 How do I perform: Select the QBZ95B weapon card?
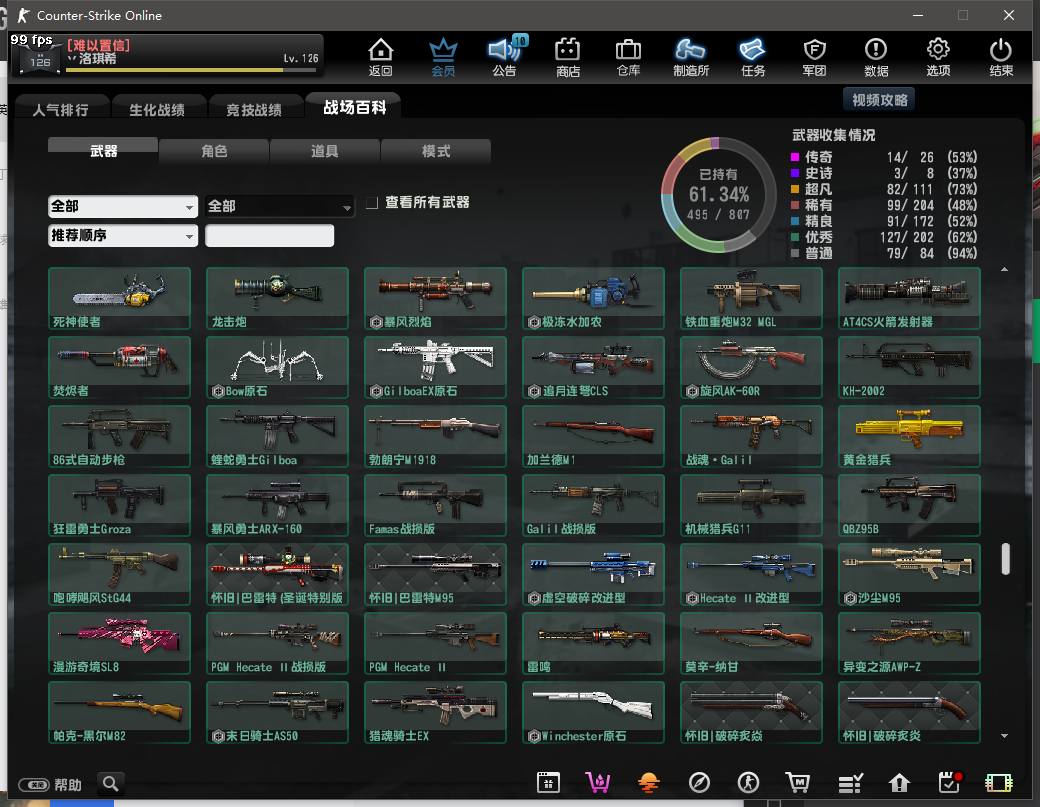pos(909,505)
